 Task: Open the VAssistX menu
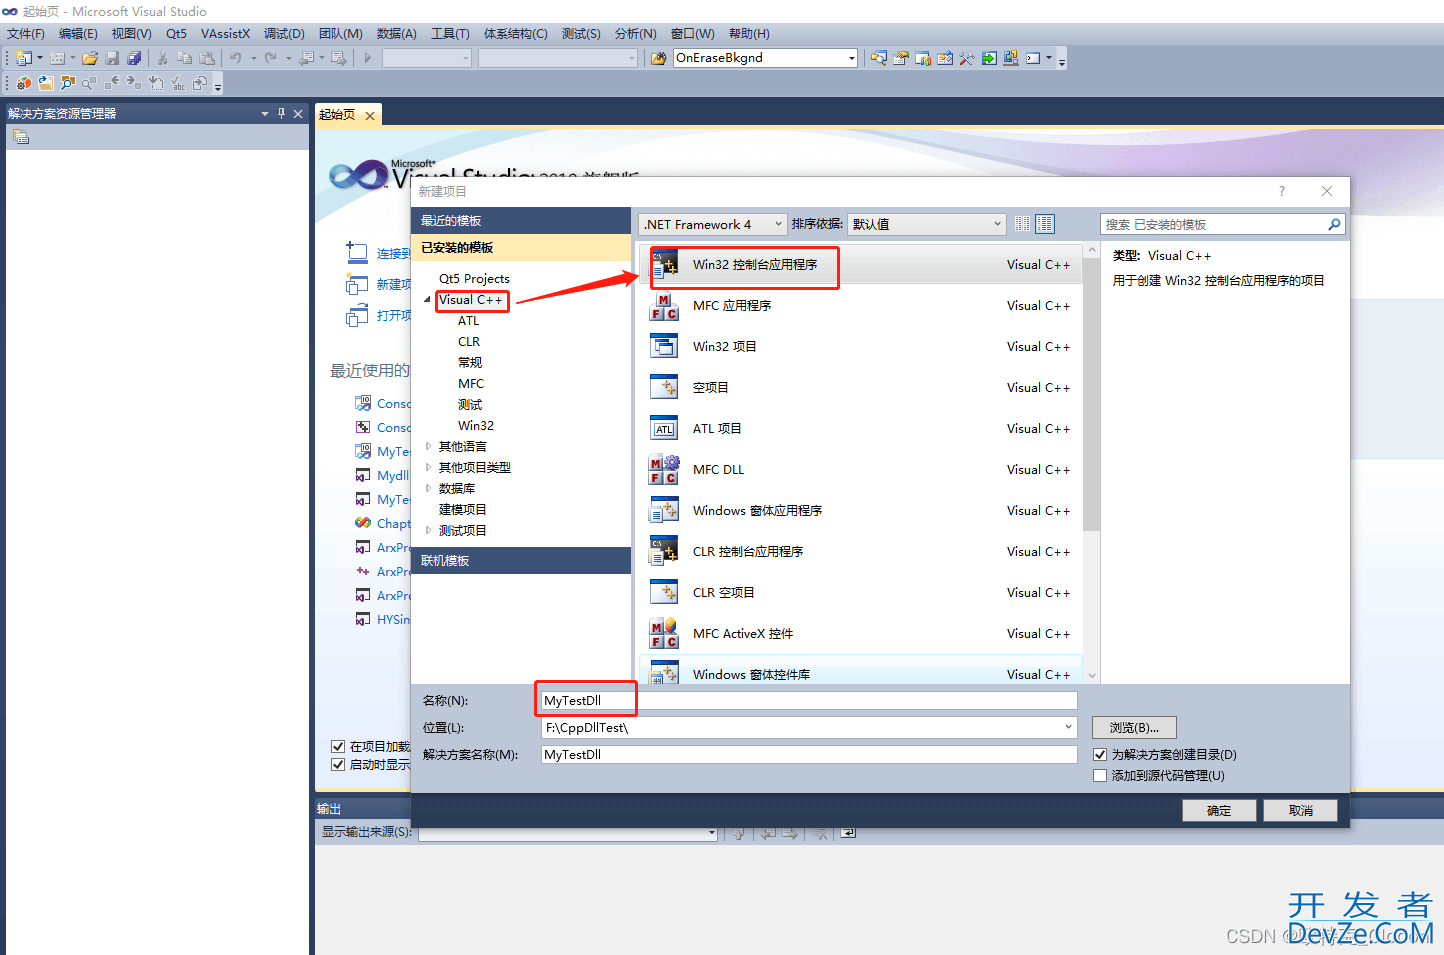[x=225, y=34]
